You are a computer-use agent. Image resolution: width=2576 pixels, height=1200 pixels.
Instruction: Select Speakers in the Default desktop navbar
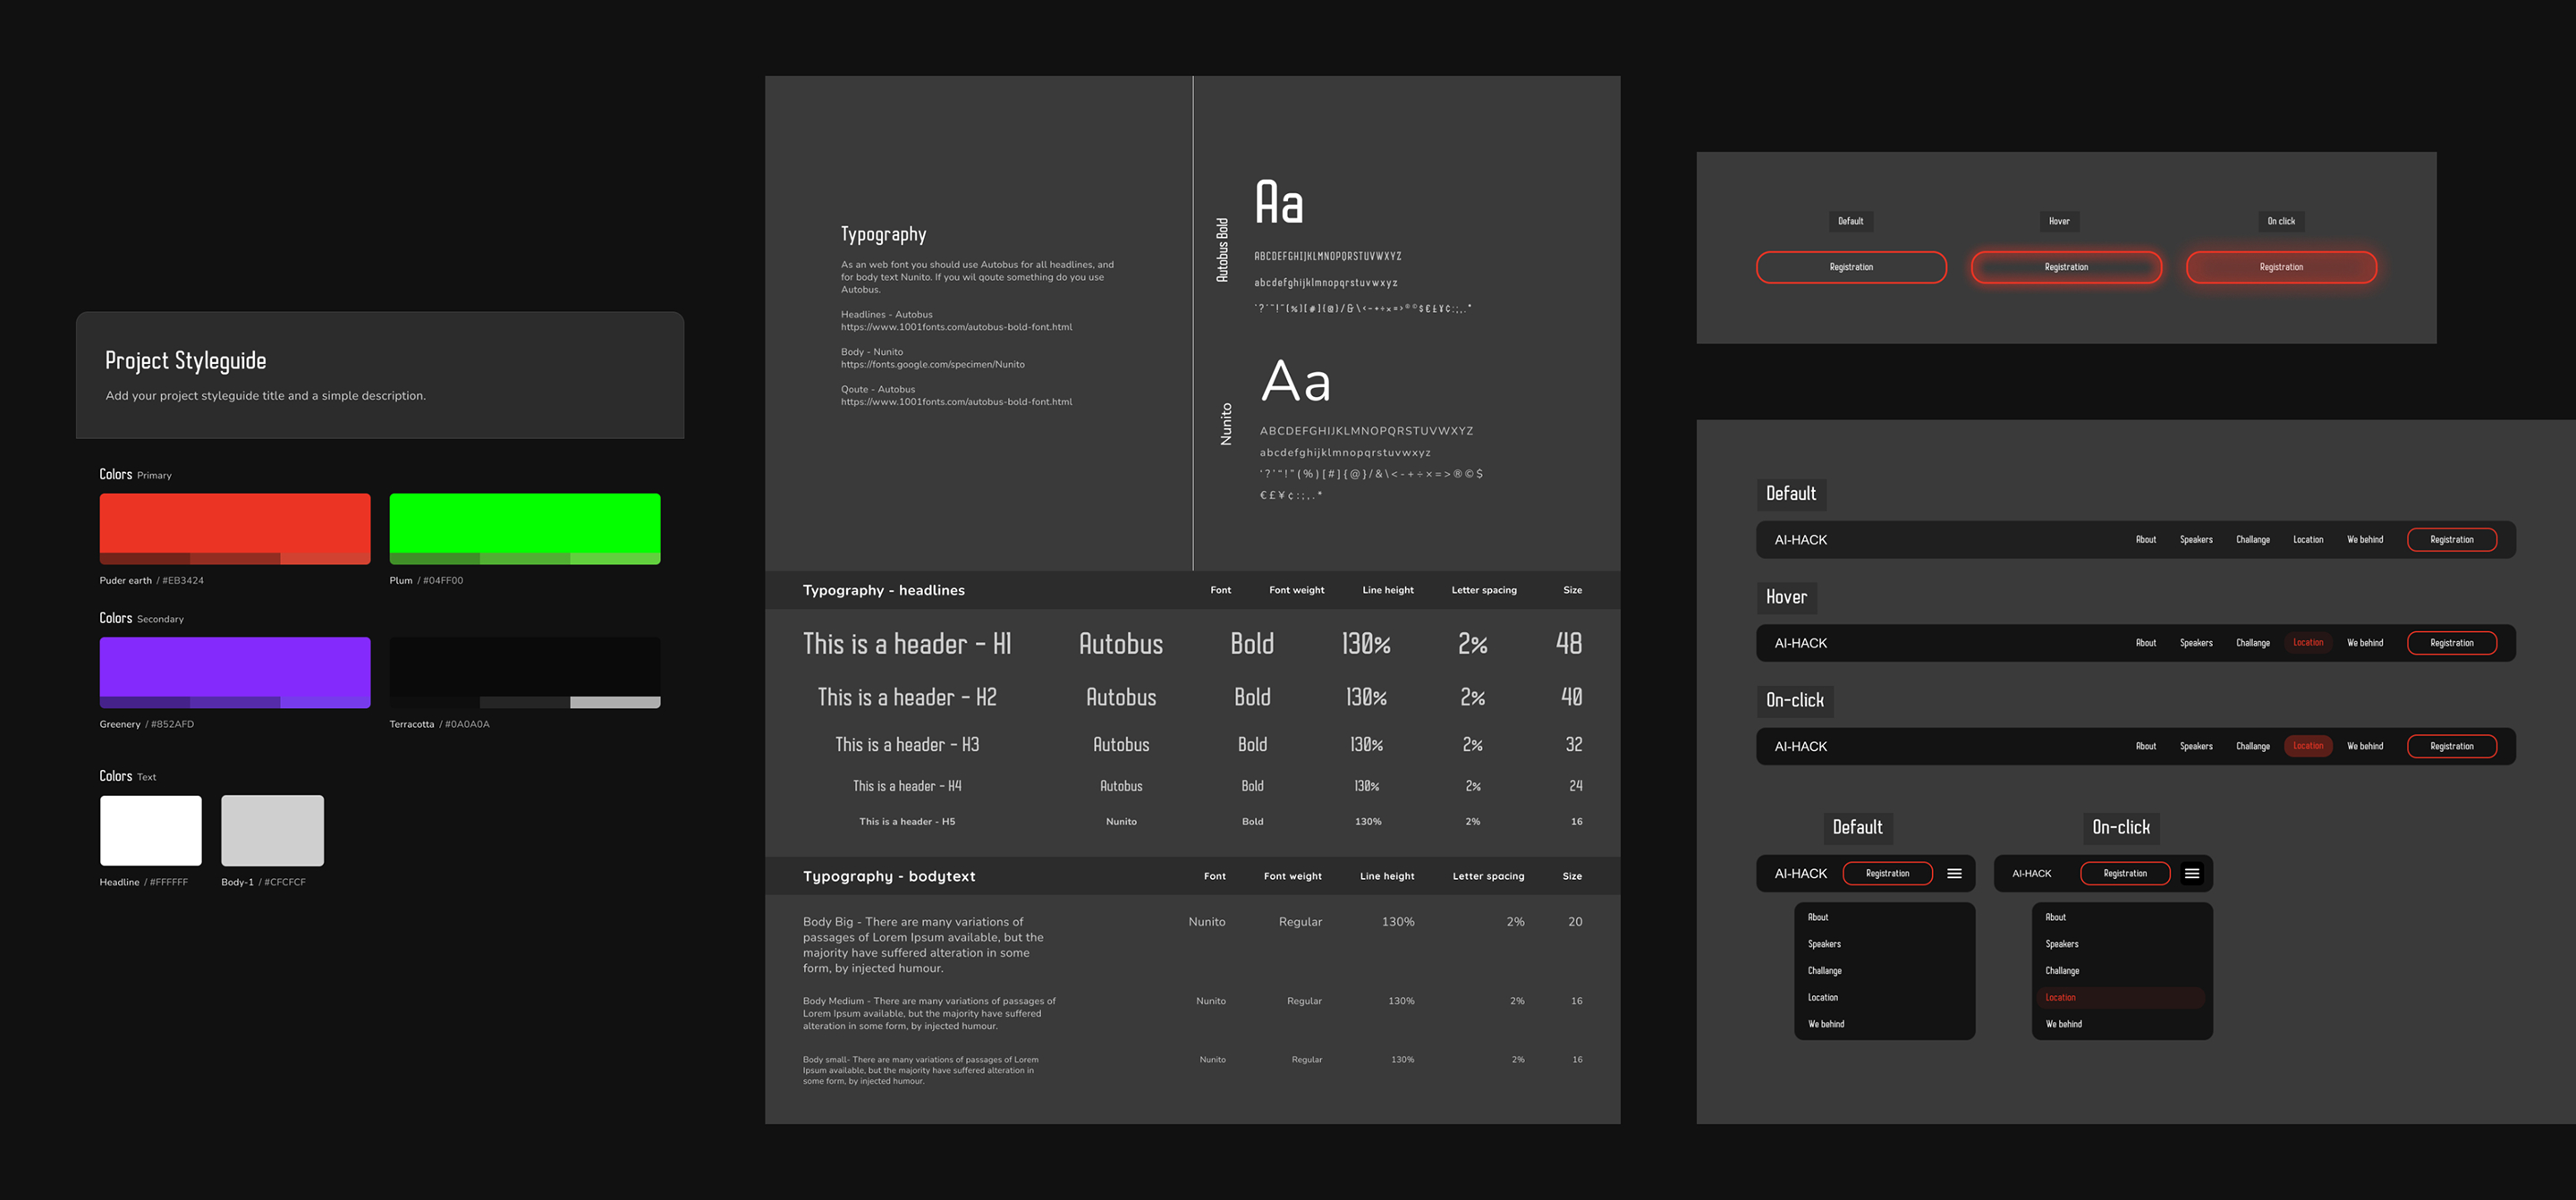(2195, 540)
